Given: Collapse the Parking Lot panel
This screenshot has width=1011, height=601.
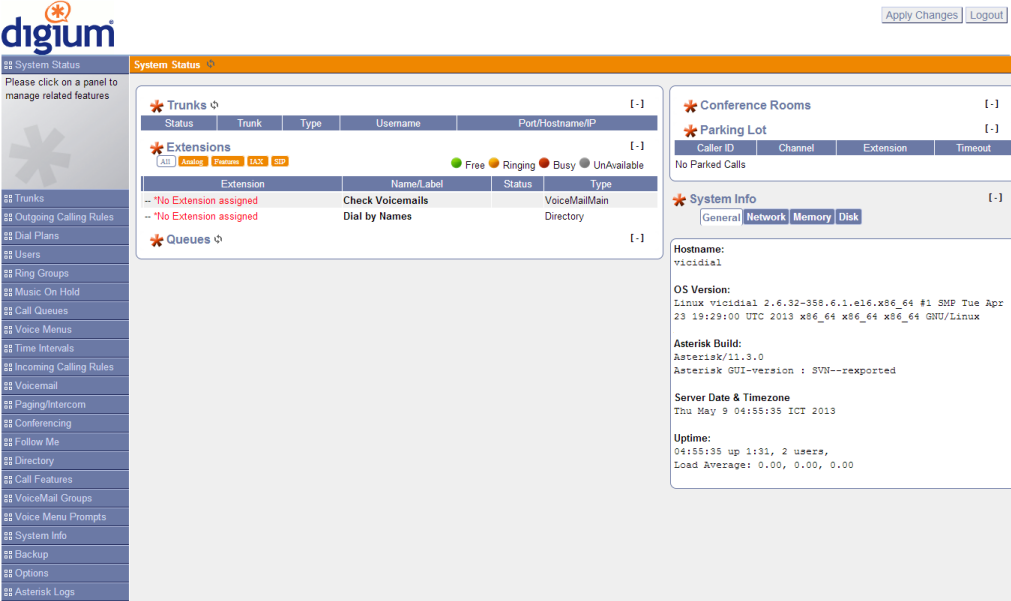Looking at the screenshot, I should (992, 129).
